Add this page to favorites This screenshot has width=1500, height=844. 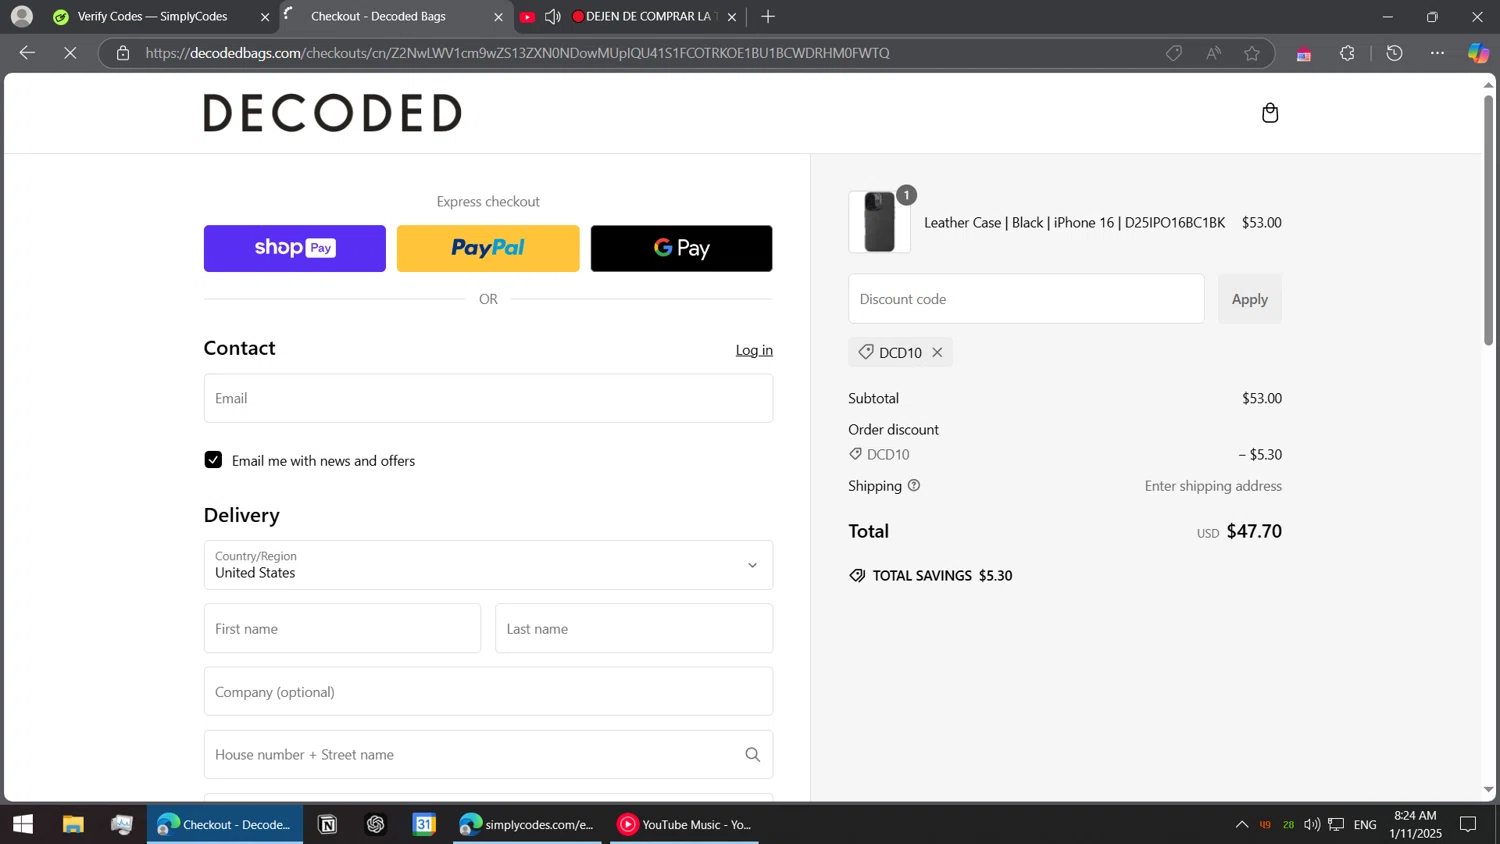click(x=1252, y=53)
